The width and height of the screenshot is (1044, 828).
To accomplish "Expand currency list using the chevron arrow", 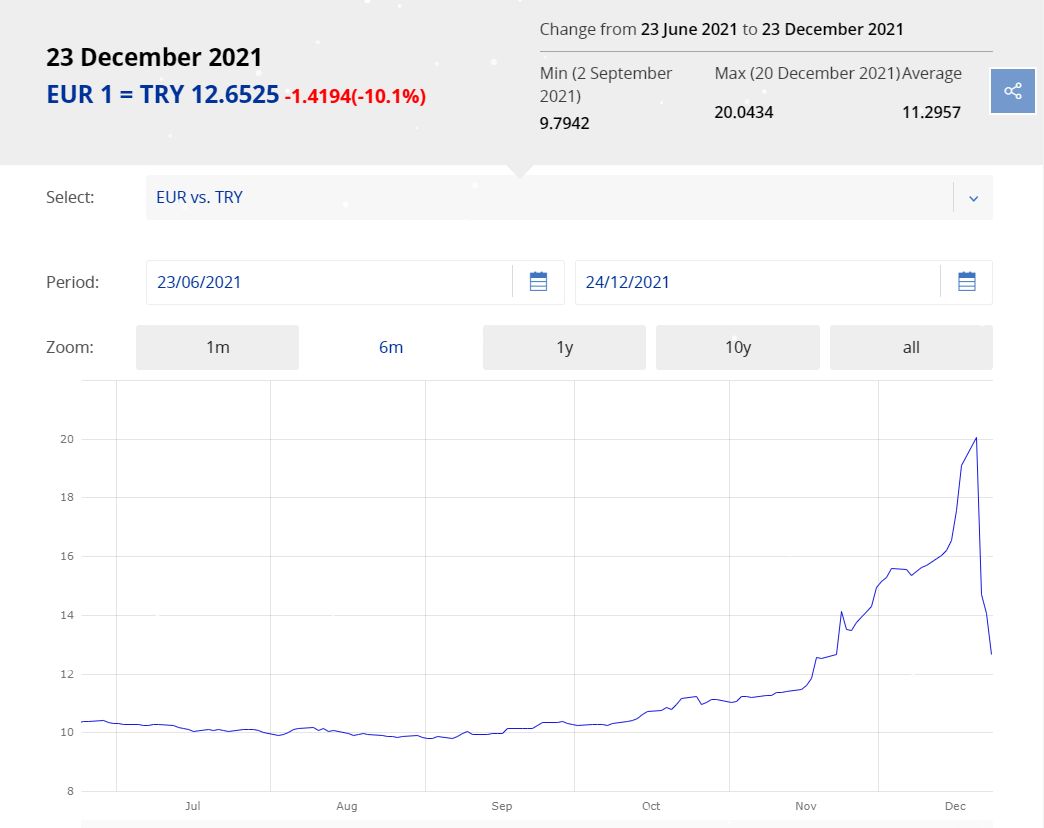I will pyautogui.click(x=973, y=198).
